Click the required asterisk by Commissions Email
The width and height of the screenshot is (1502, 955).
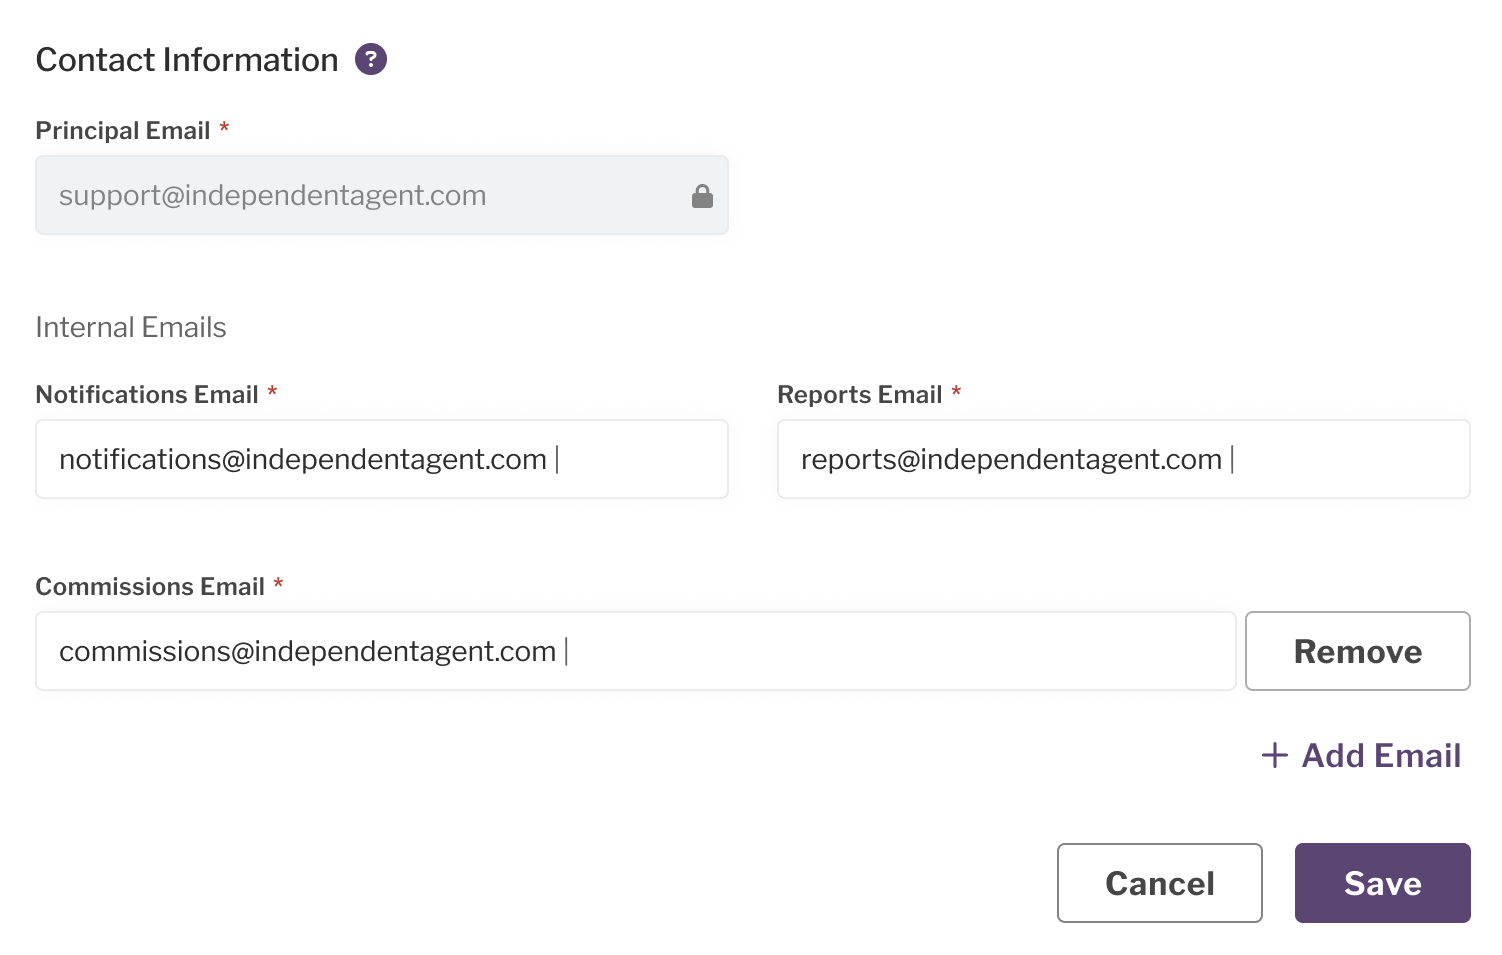(x=278, y=584)
